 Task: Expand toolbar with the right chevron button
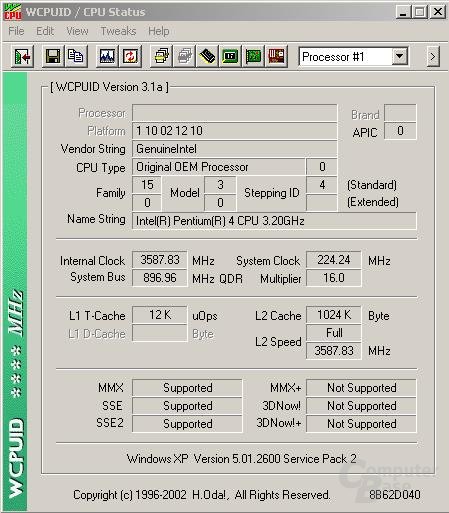tap(433, 57)
